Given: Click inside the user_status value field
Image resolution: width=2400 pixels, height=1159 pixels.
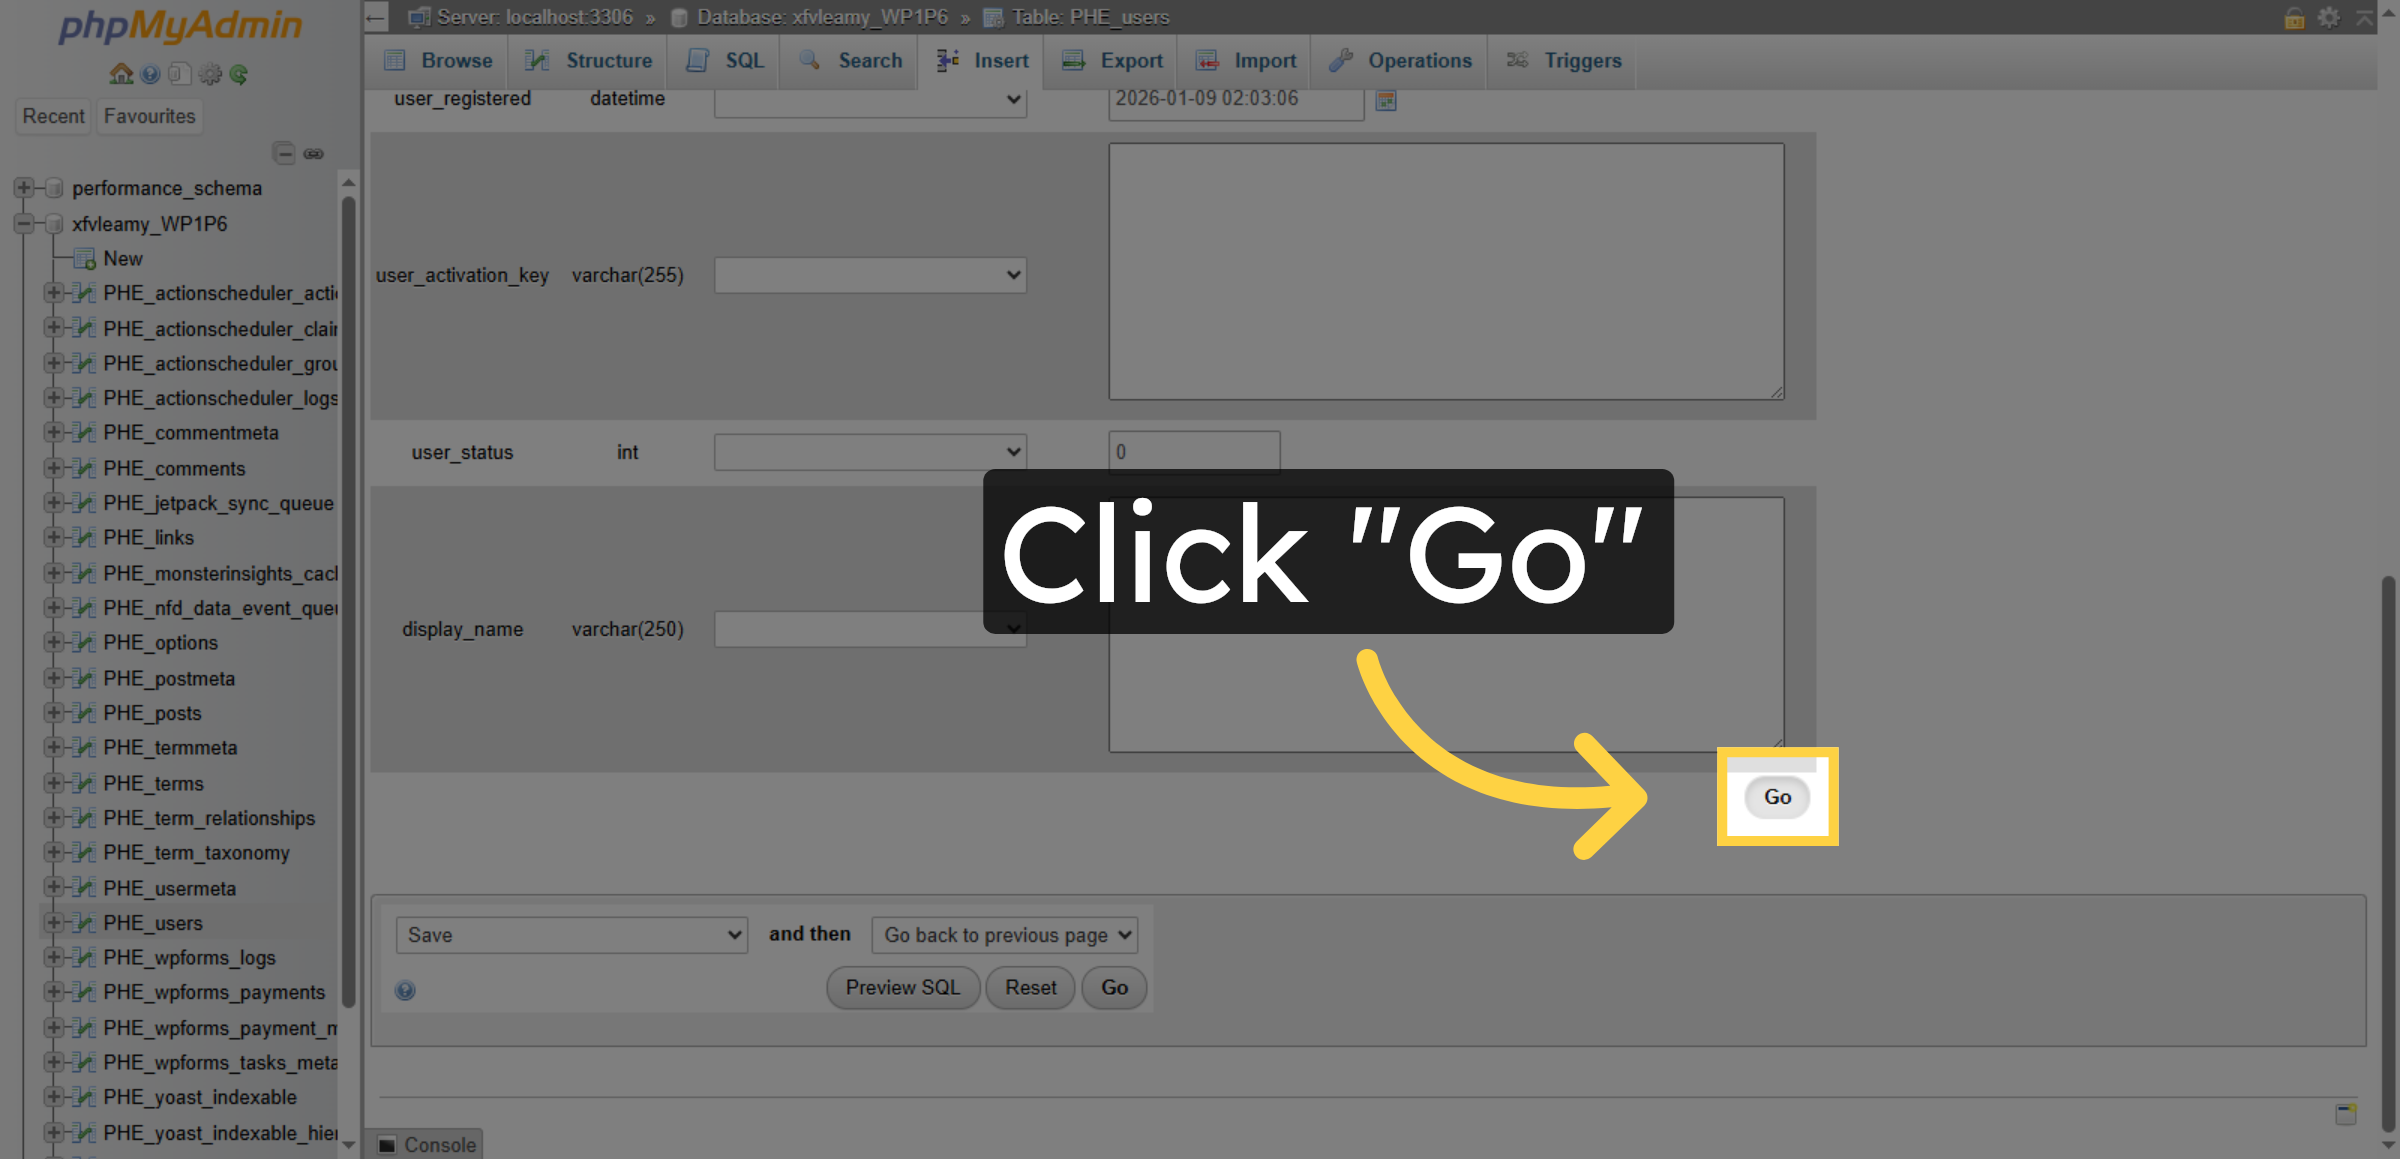Looking at the screenshot, I should (1193, 452).
